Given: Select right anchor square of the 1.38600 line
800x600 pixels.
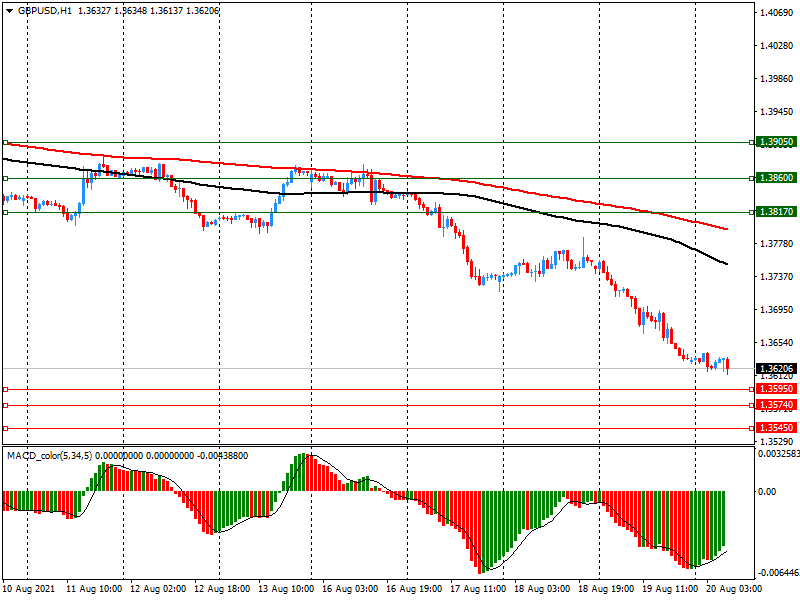Looking at the screenshot, I should [752, 179].
